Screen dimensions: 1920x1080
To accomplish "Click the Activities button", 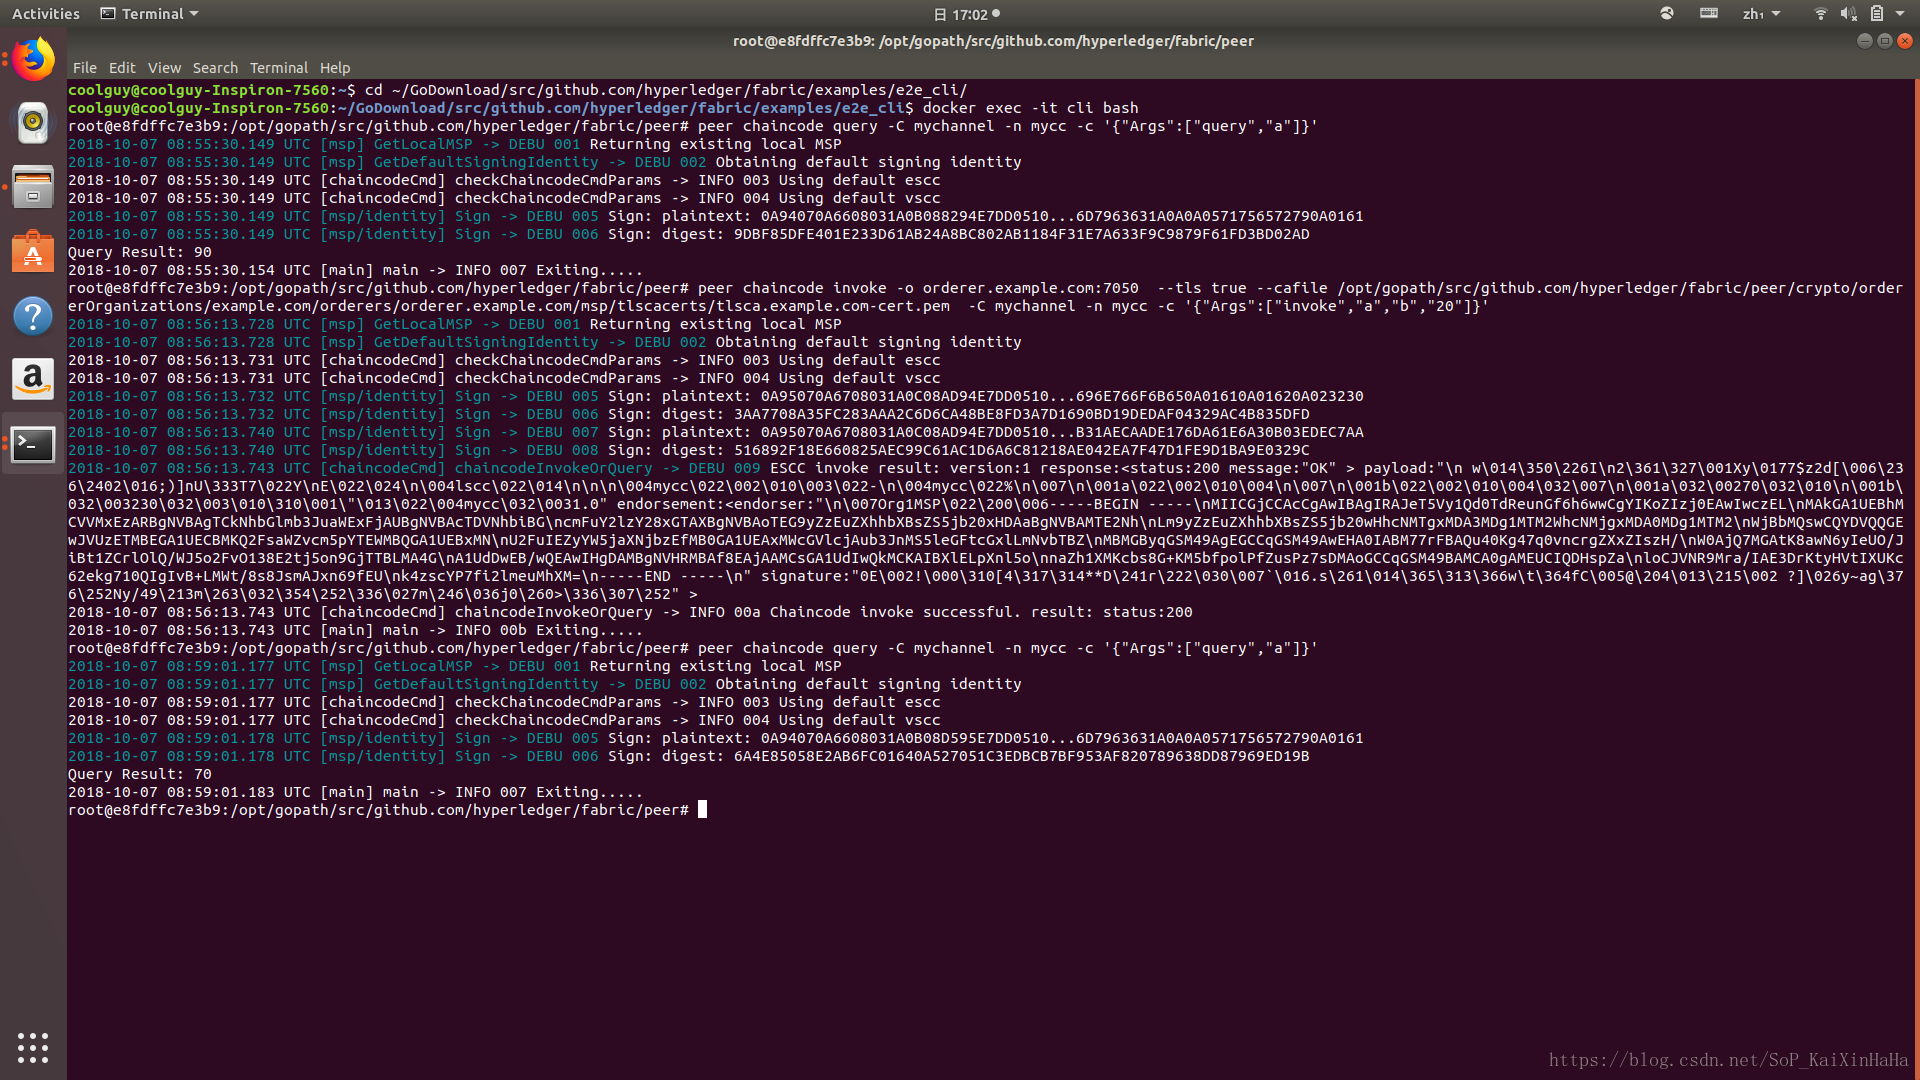I will (x=45, y=14).
